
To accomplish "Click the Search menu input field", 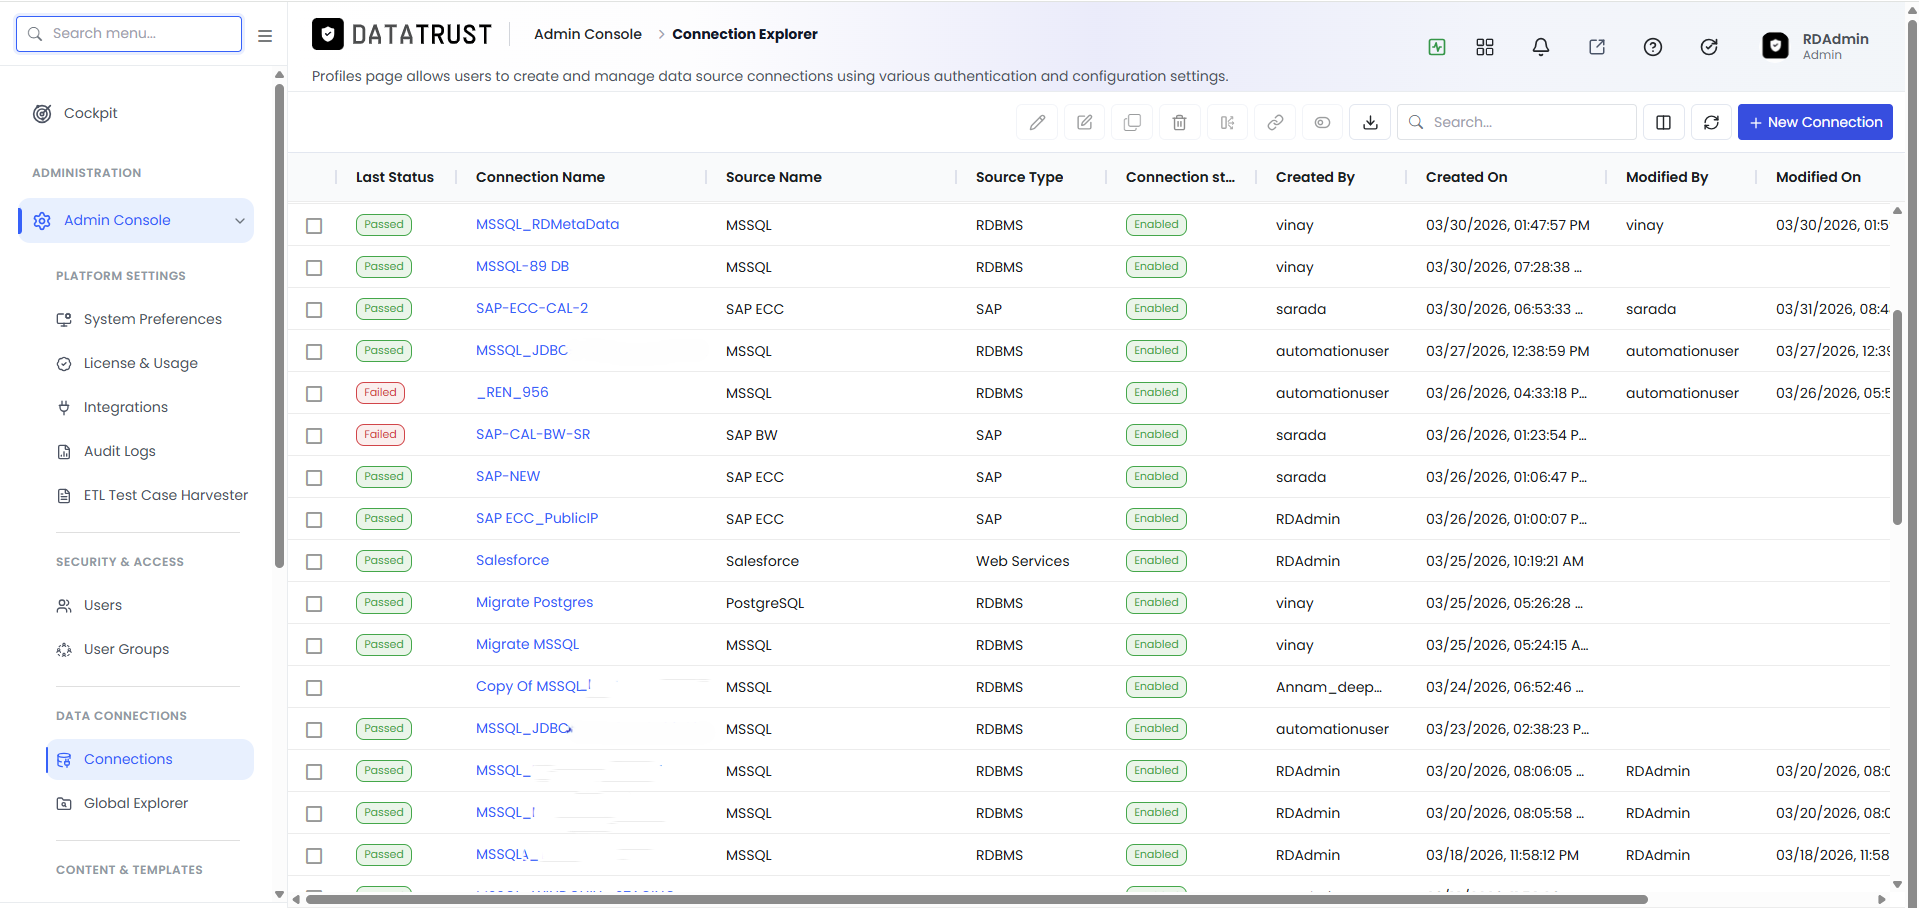I will click(129, 34).
